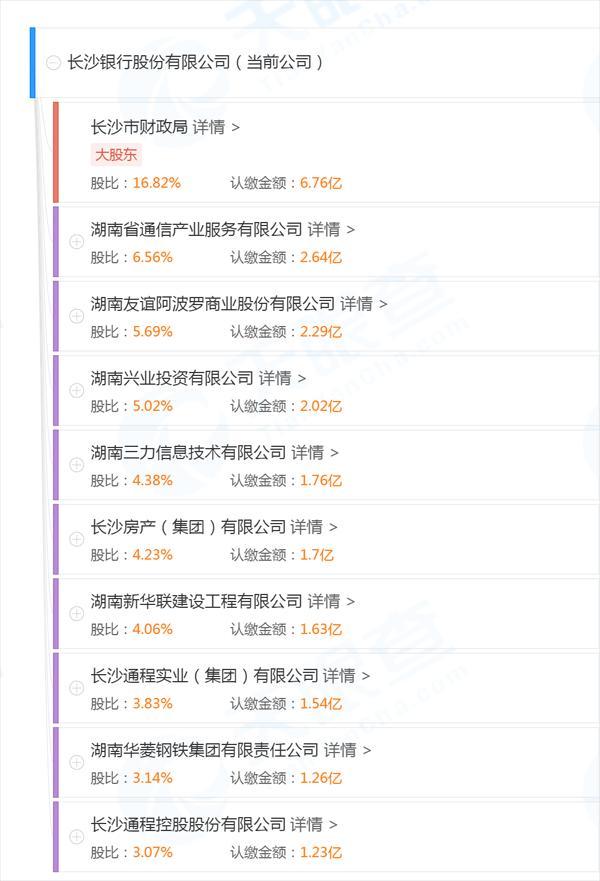
Task: Expand 长沙通程实业（集团）有限公司 node
Action: click(x=76, y=688)
